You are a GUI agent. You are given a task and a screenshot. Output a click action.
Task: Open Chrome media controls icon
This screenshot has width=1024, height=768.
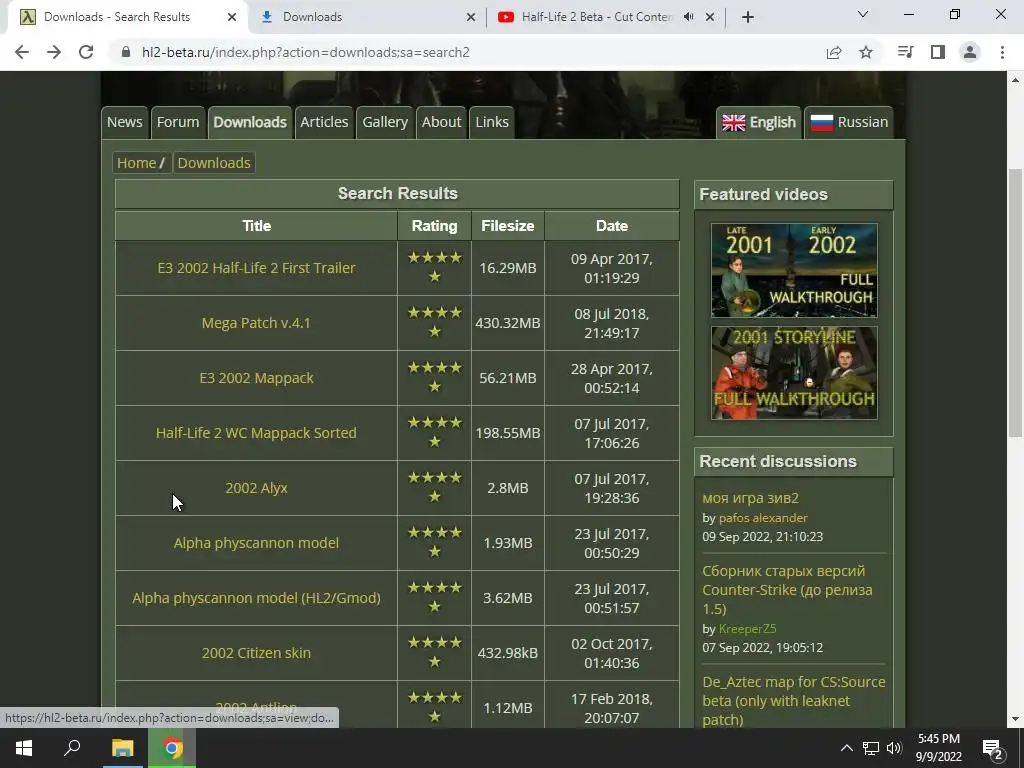(x=905, y=52)
